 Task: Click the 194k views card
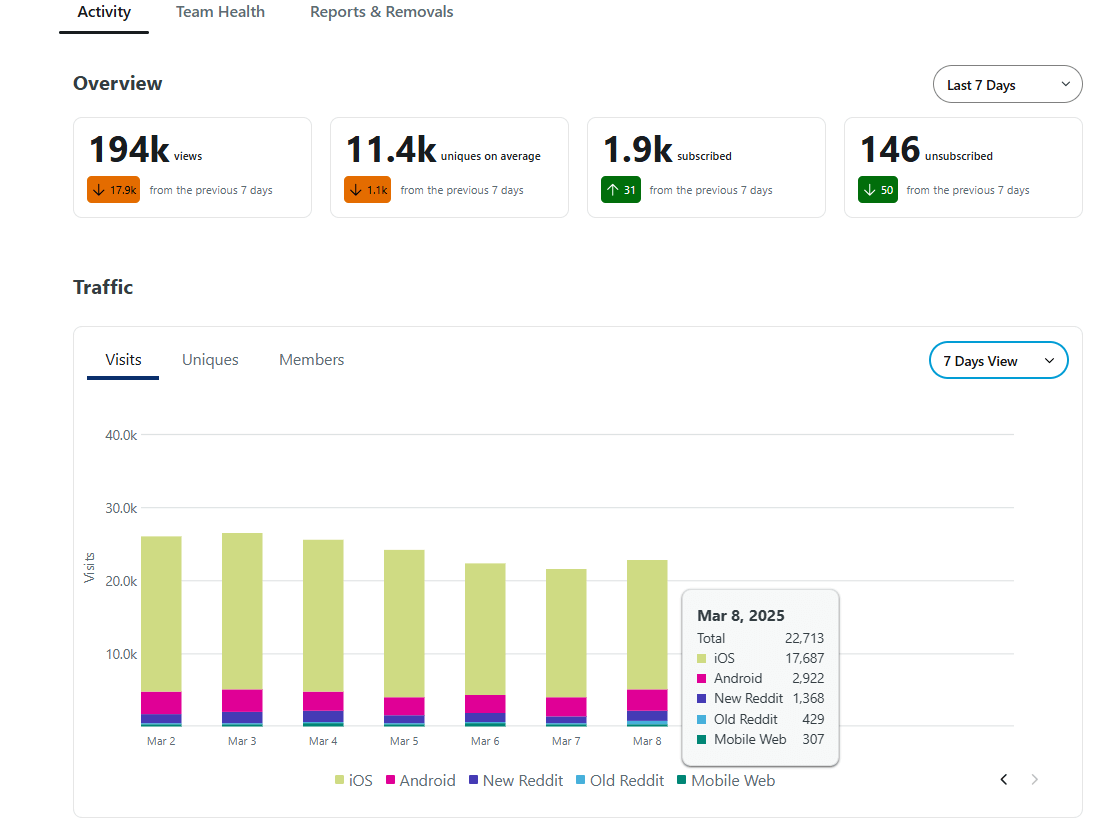(193, 167)
